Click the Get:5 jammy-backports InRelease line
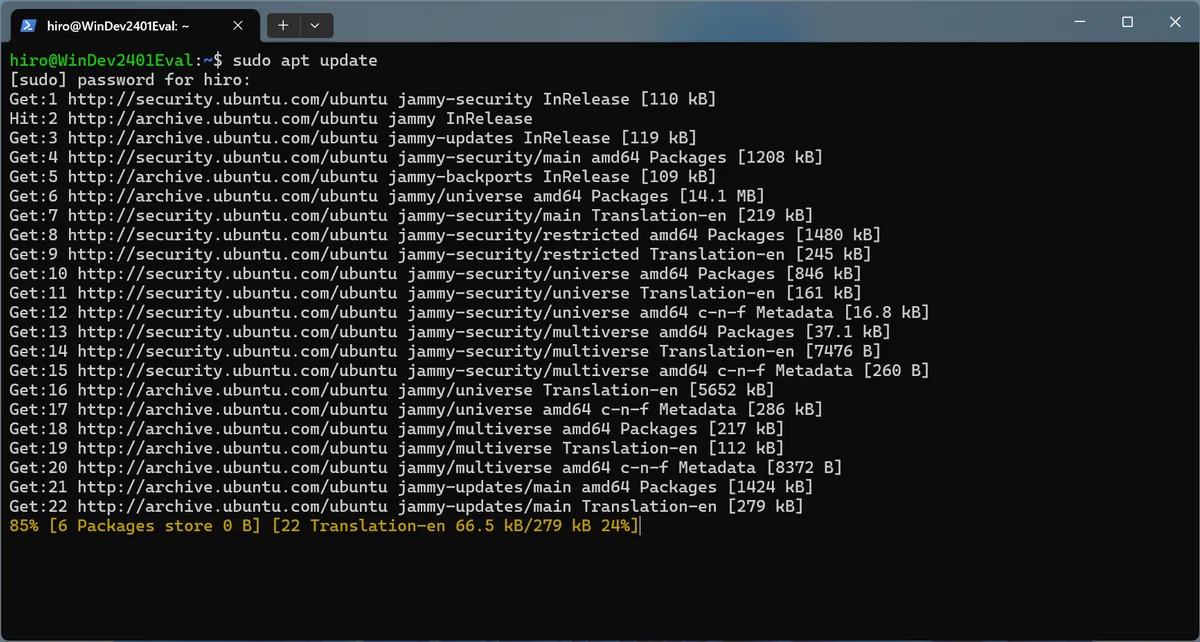This screenshot has width=1200, height=642. [363, 177]
